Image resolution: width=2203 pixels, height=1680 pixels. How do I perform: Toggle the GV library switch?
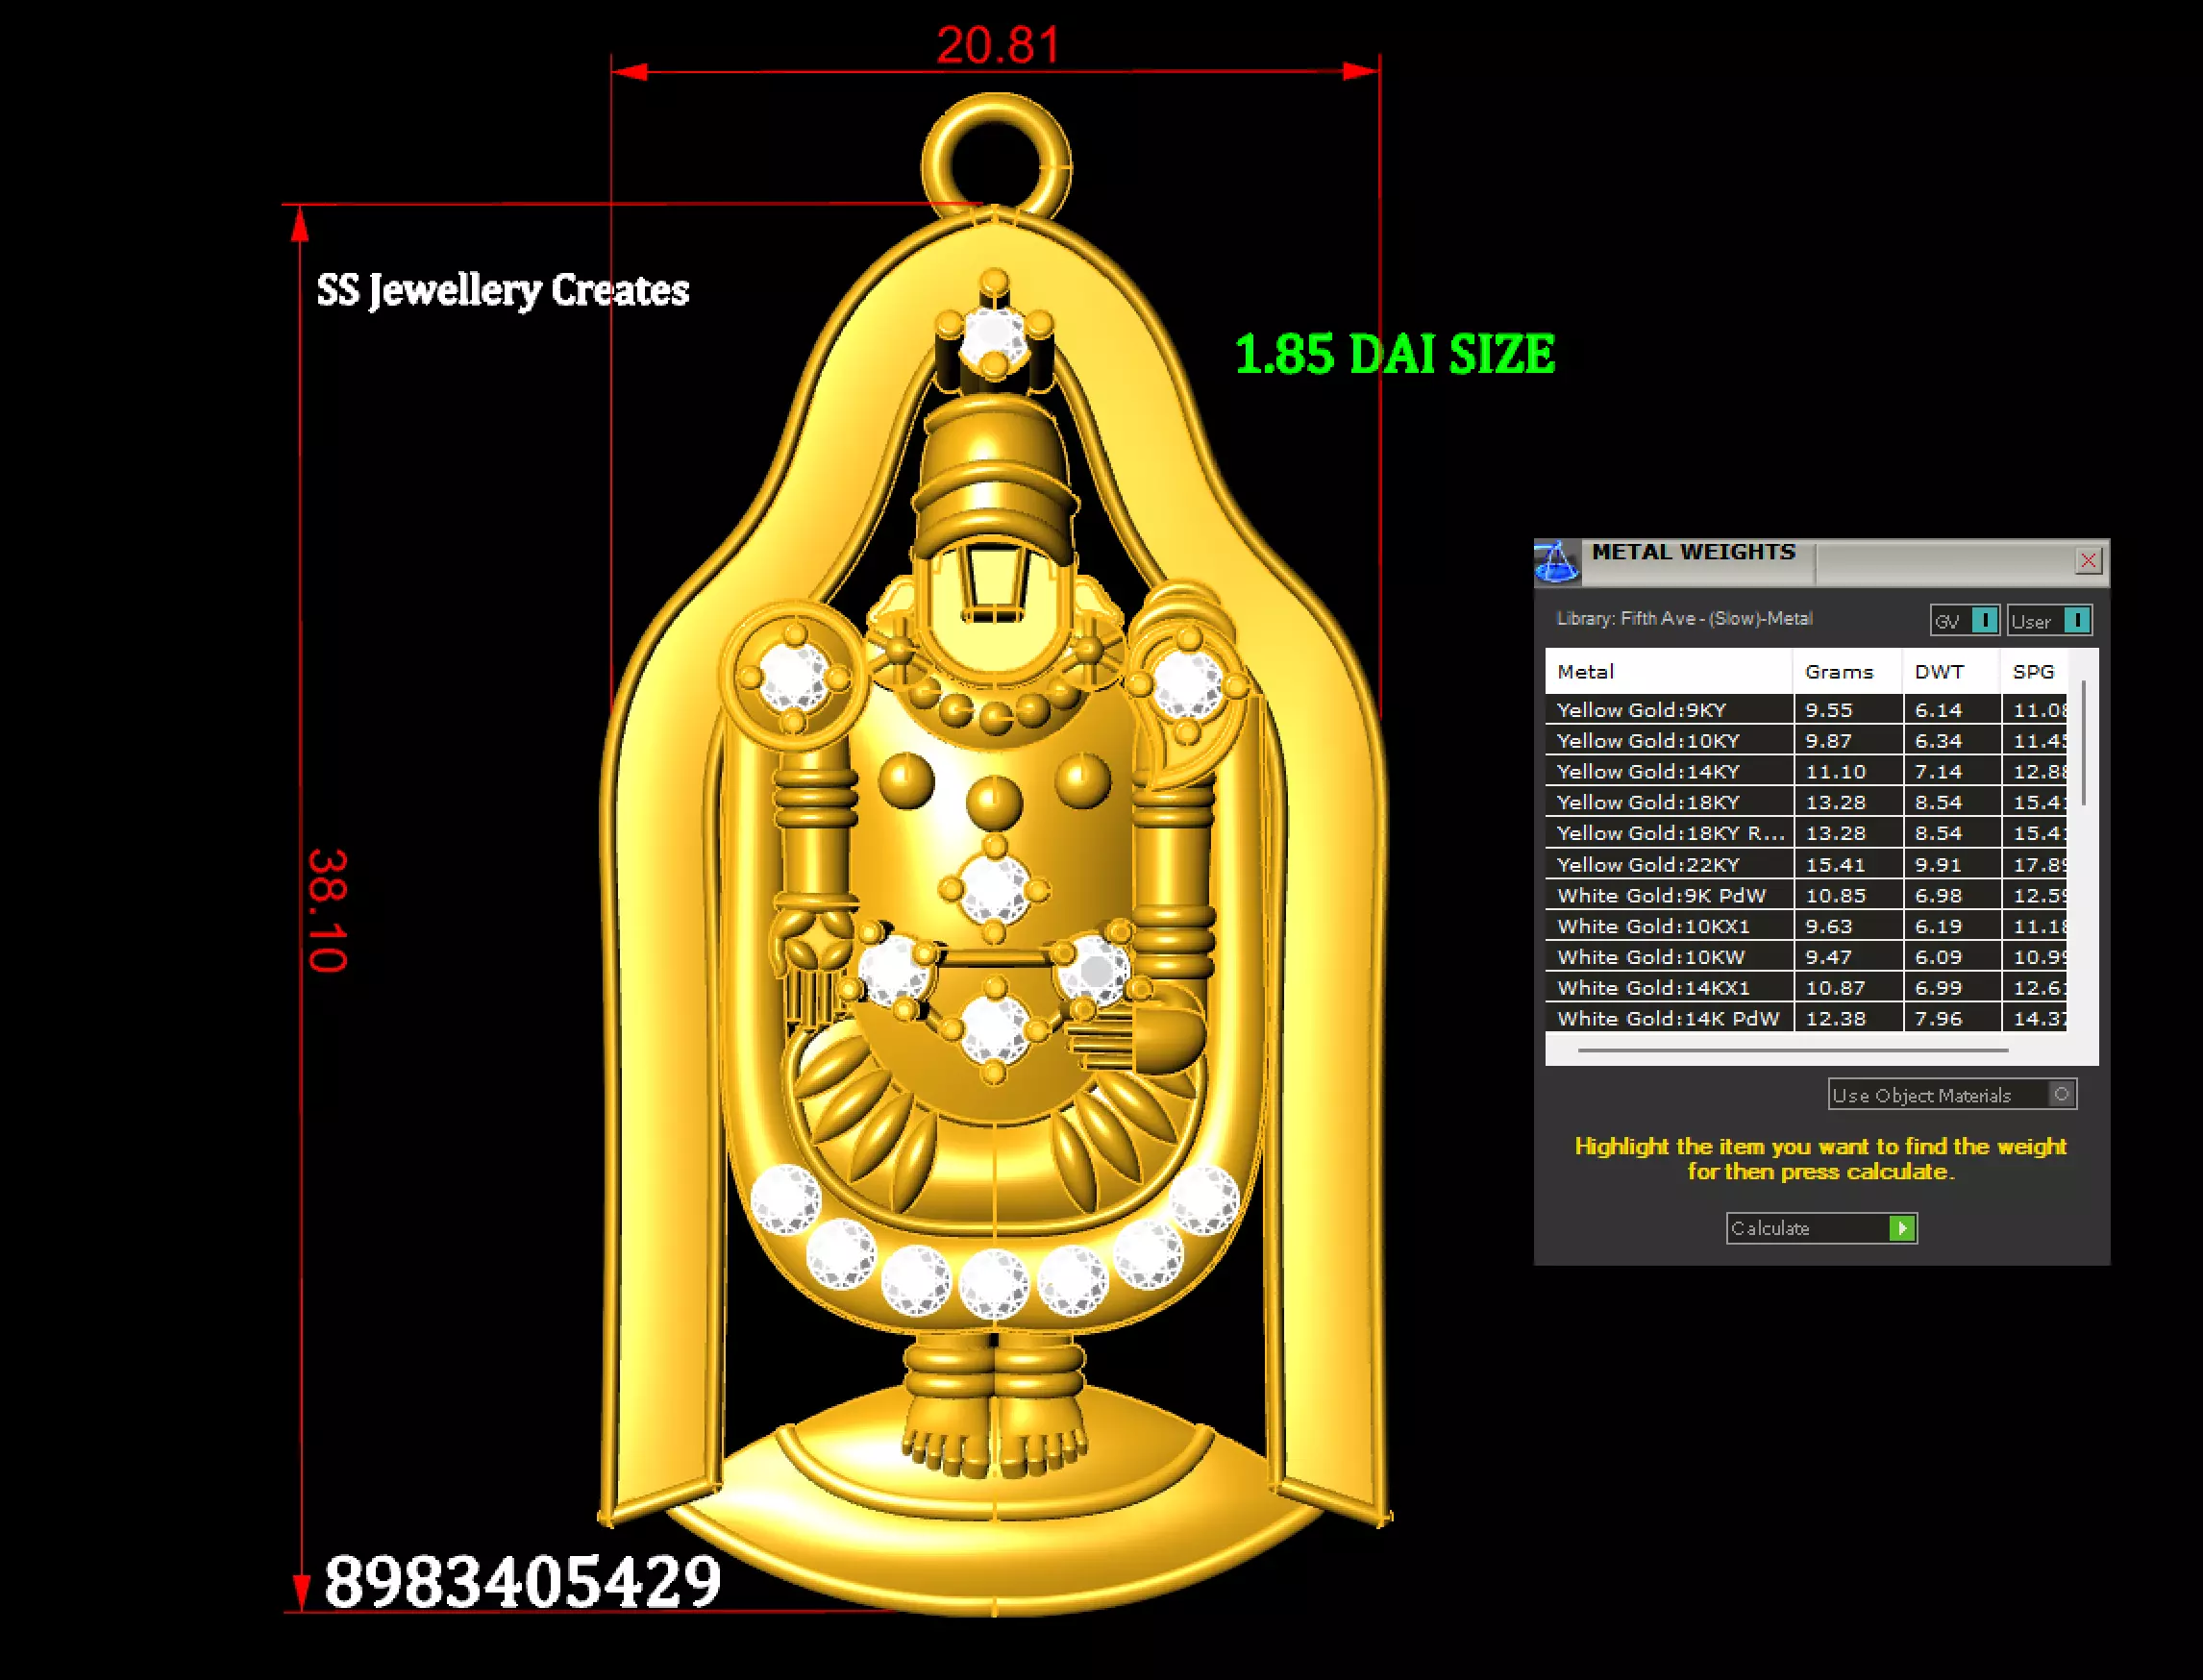(1964, 620)
